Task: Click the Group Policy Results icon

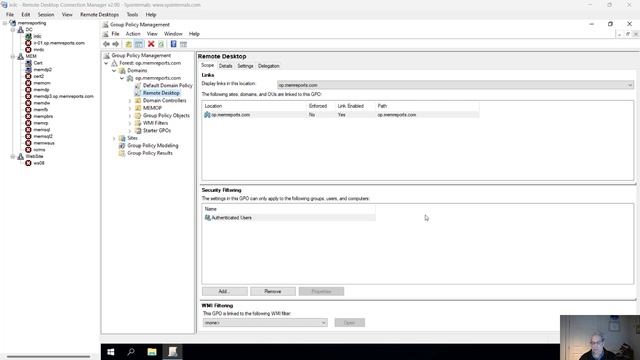Action: (122, 153)
